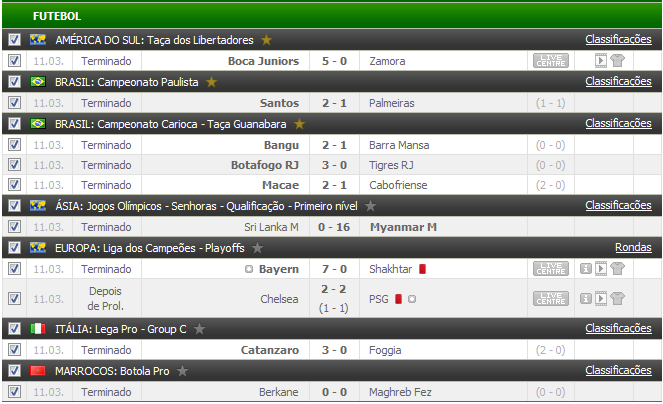Toggle checkbox for Campeonato Carioca league header
Screen dimensions: 663x404
pos(14,124)
